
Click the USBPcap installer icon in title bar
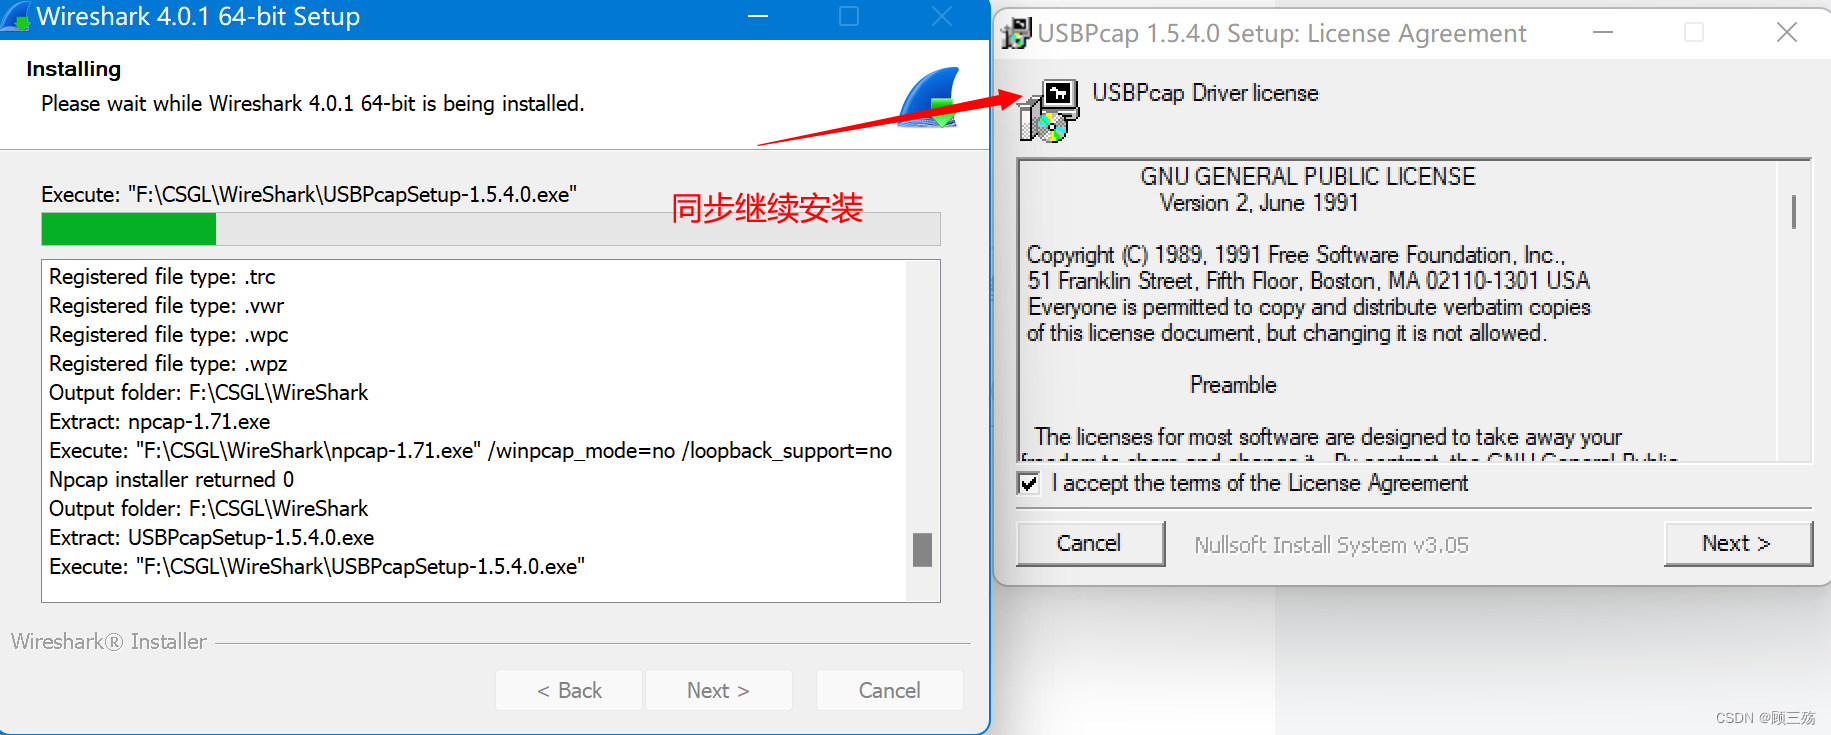(1016, 33)
